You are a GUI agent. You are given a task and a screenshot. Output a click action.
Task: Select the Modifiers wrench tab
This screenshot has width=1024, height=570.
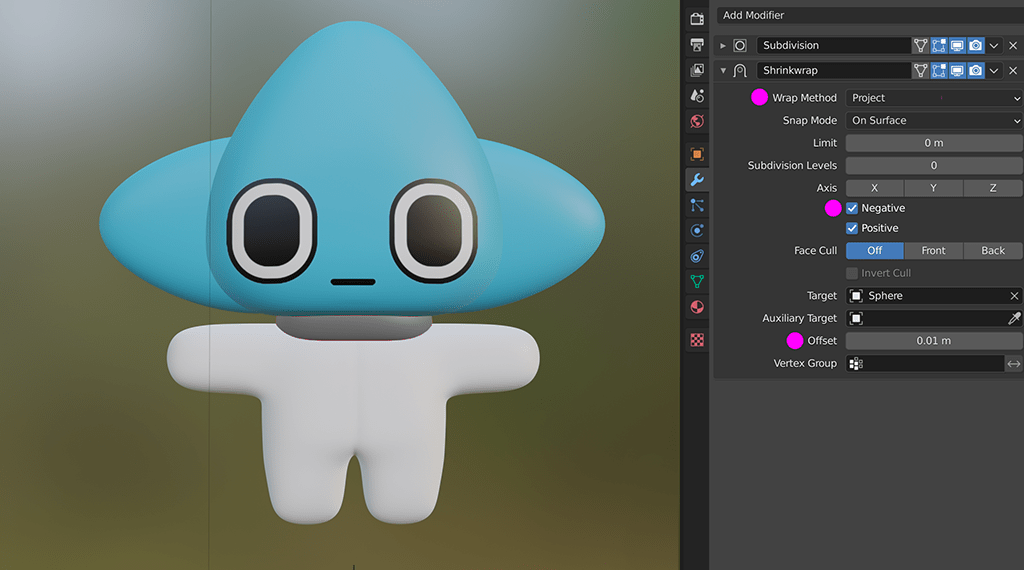[697, 180]
